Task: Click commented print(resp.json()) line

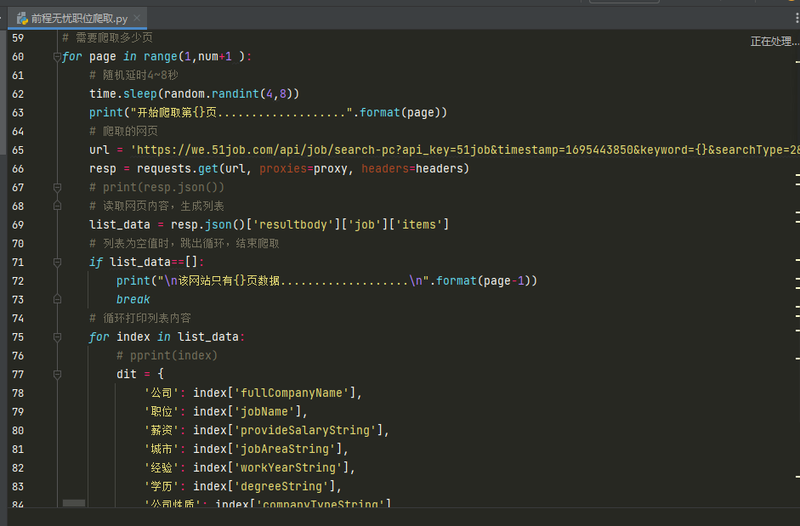Action: [x=157, y=187]
